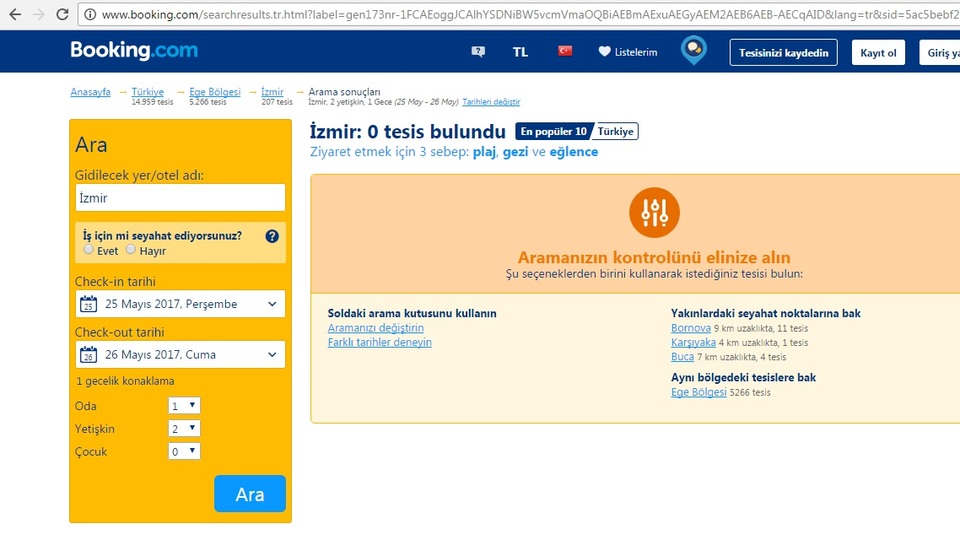Click the Tesisinizi kaydedin button
The height and width of the screenshot is (540, 960).
point(785,53)
